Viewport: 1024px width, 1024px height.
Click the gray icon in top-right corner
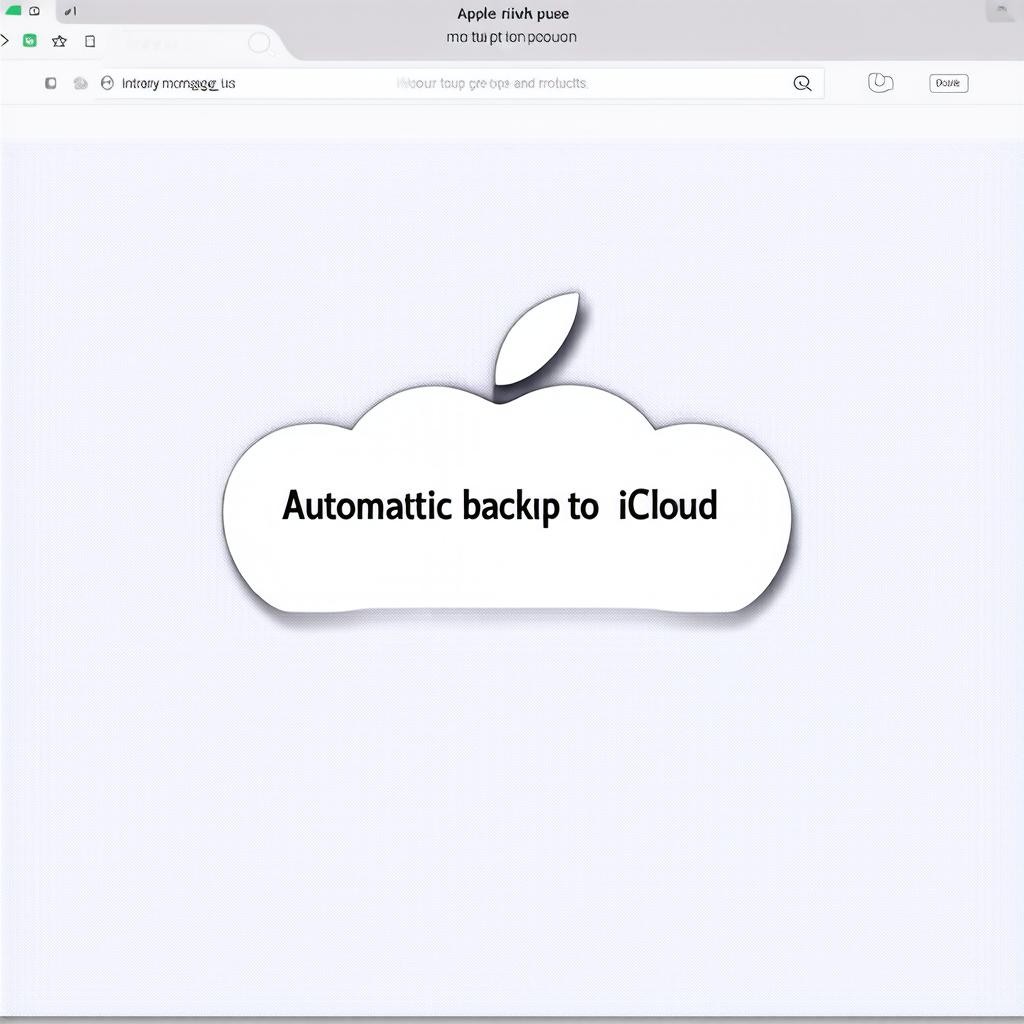coord(999,12)
